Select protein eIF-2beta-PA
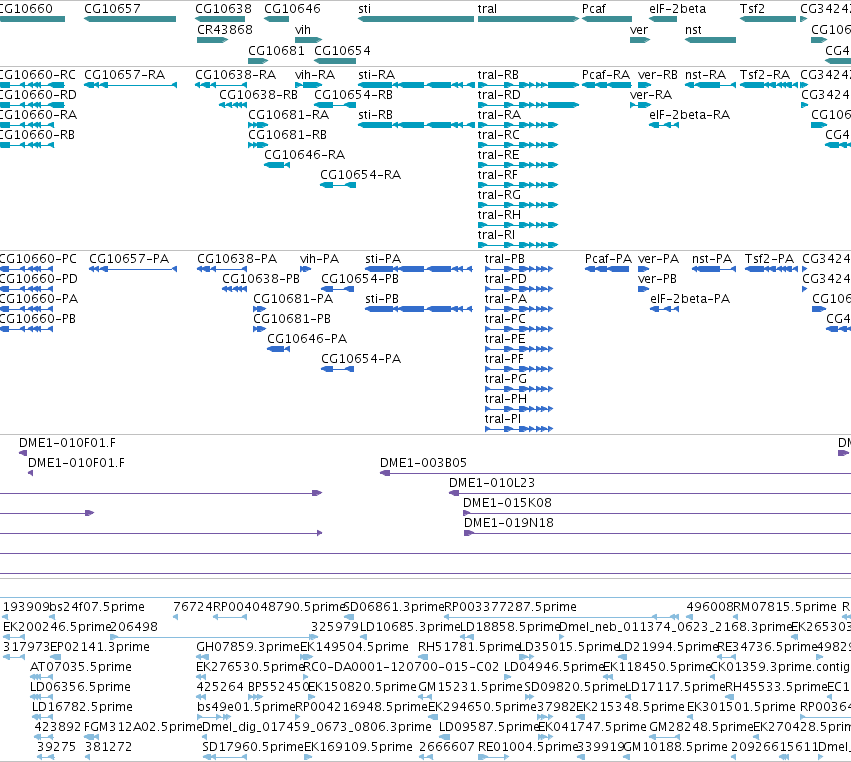This screenshot has width=851, height=762. tap(664, 309)
